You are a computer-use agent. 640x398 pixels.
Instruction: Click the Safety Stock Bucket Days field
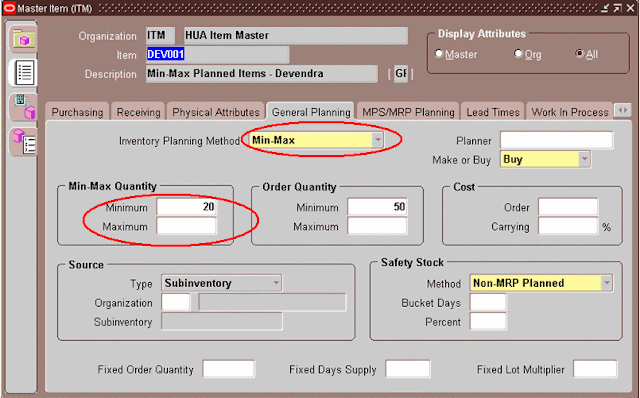pyautogui.click(x=488, y=302)
